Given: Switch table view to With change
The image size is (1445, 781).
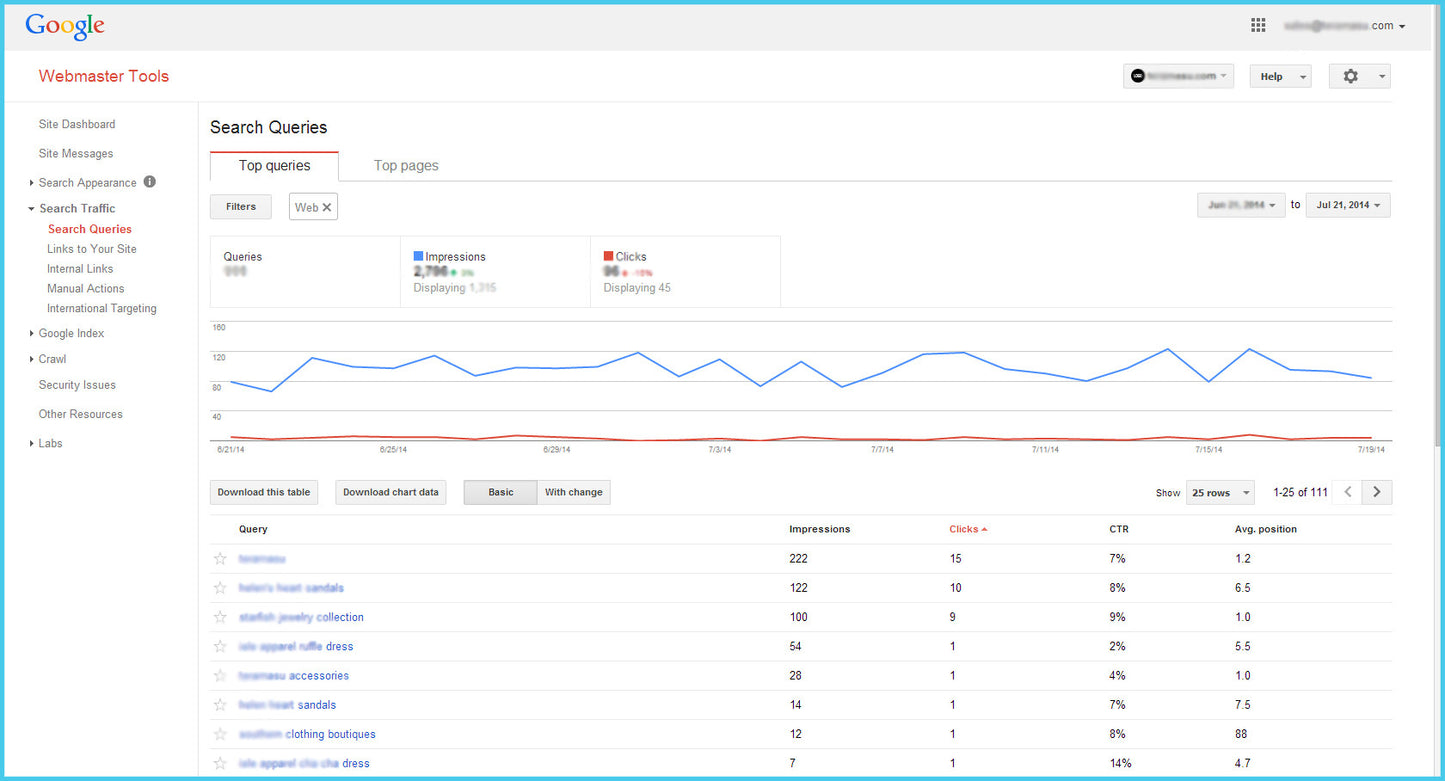Looking at the screenshot, I should click(x=573, y=492).
